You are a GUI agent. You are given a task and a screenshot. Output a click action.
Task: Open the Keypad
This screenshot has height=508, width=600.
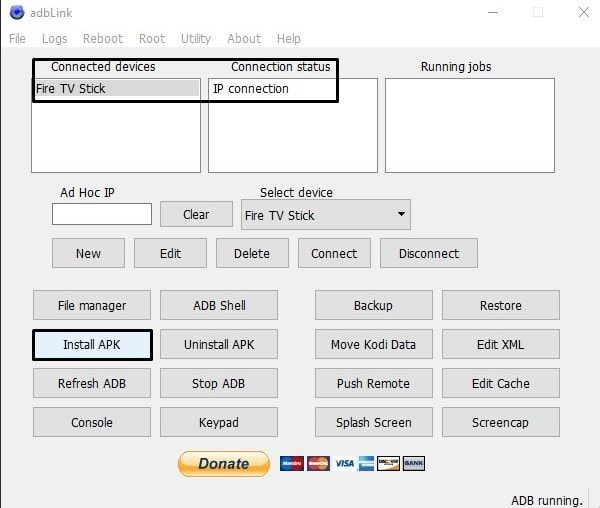coord(219,422)
